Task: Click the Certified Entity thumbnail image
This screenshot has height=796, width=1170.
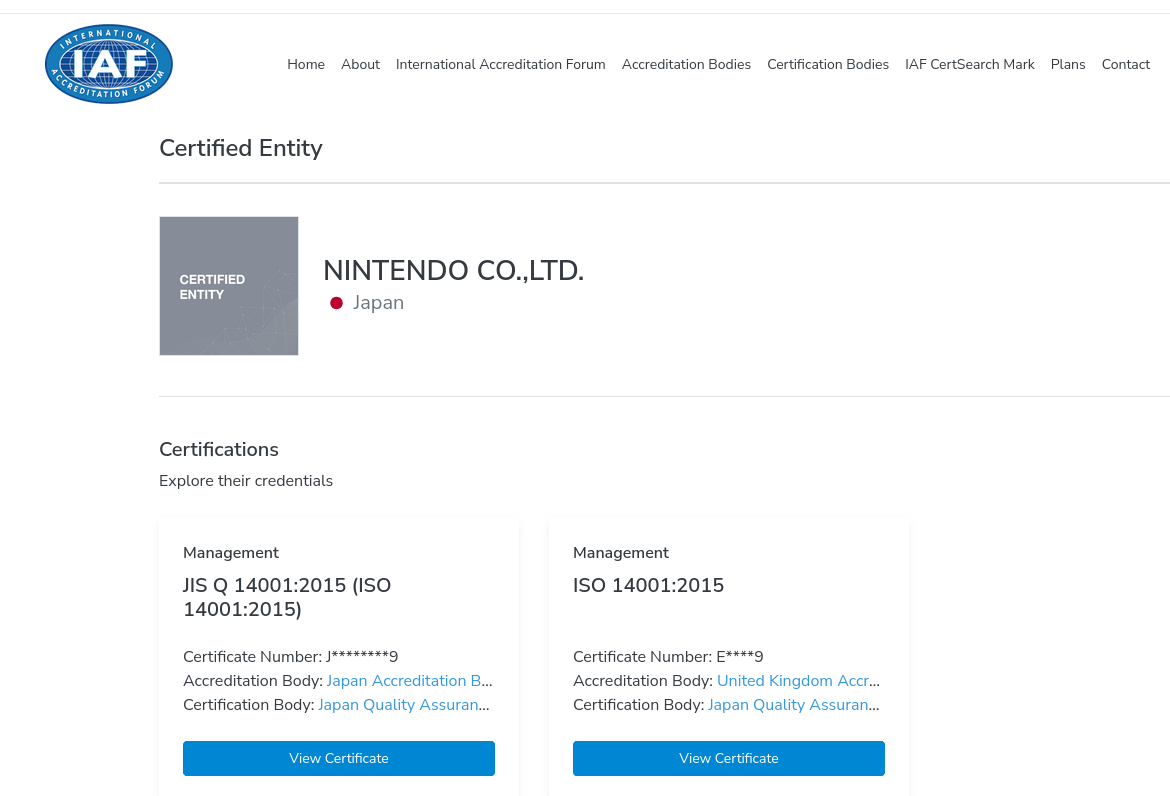Action: [x=229, y=286]
